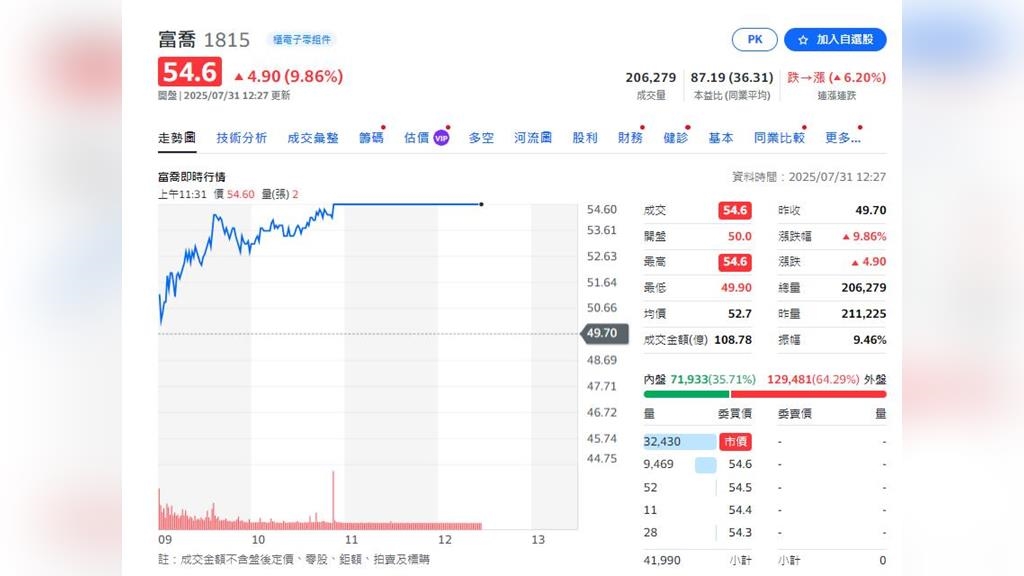Go to the 籌碼 tab

tap(371, 138)
